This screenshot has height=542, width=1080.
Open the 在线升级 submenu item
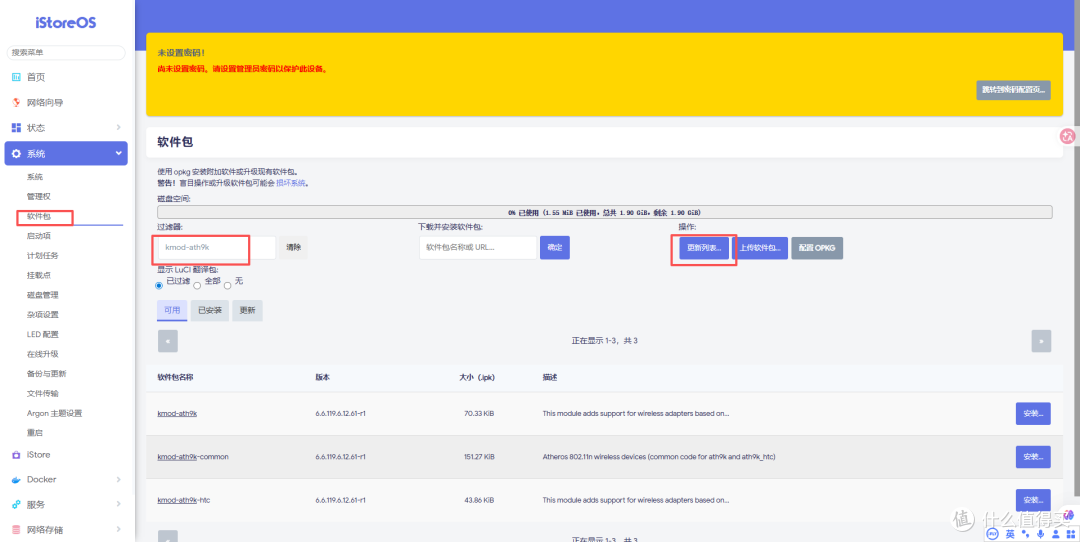(x=43, y=354)
